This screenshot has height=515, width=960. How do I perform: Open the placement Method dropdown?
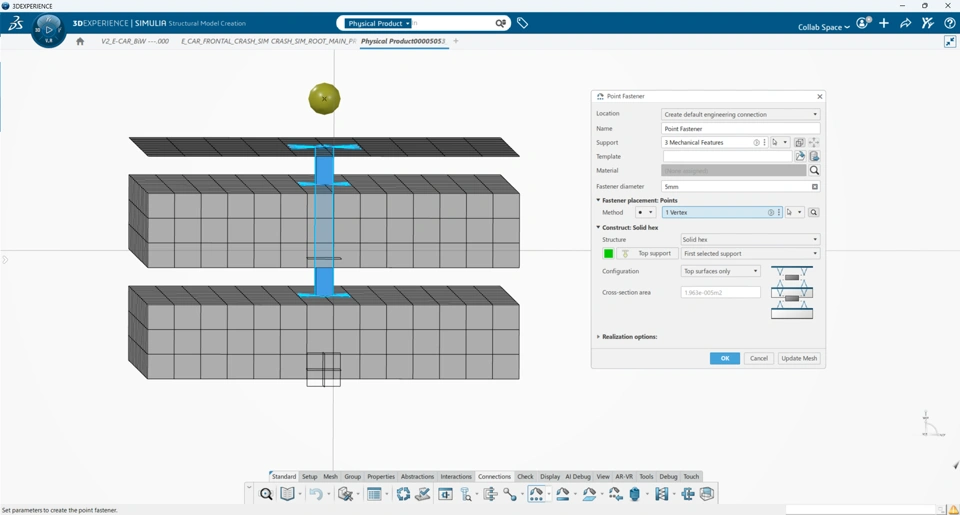coord(645,212)
